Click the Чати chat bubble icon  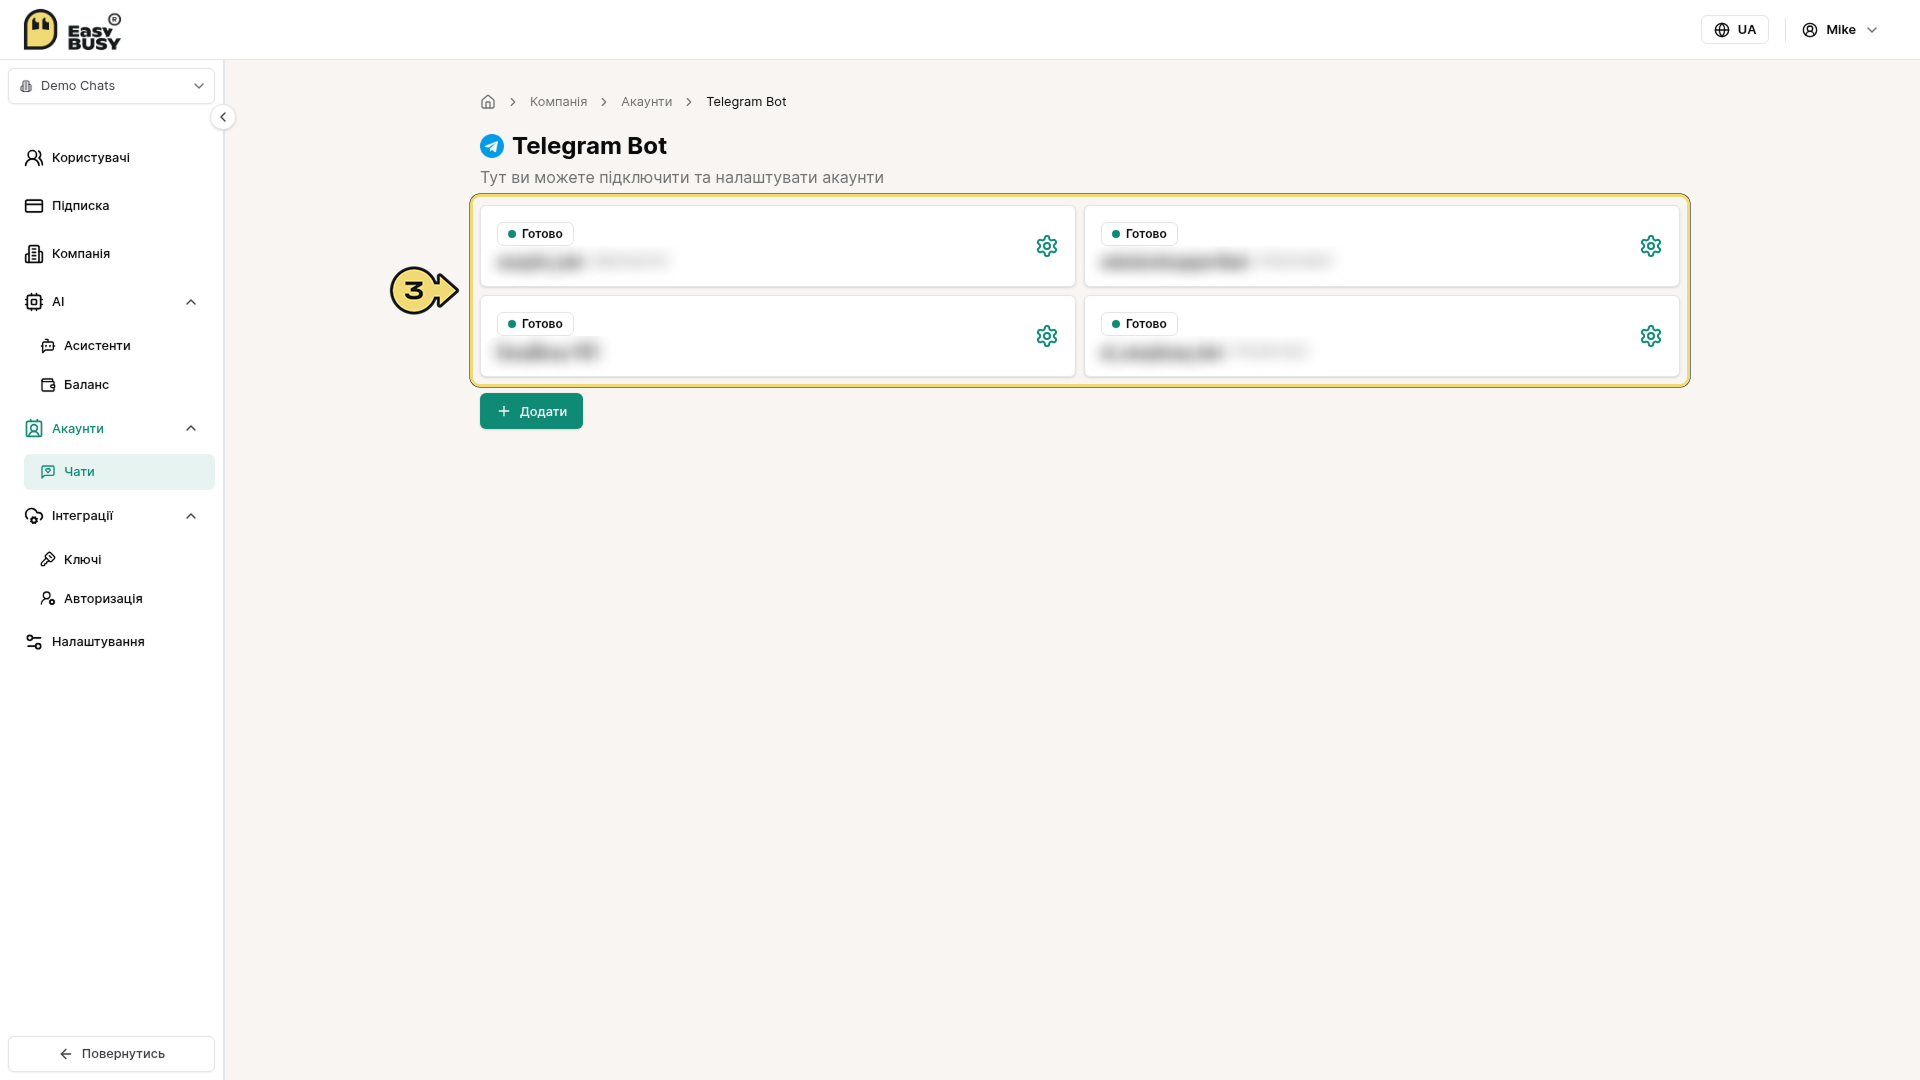[x=48, y=472]
